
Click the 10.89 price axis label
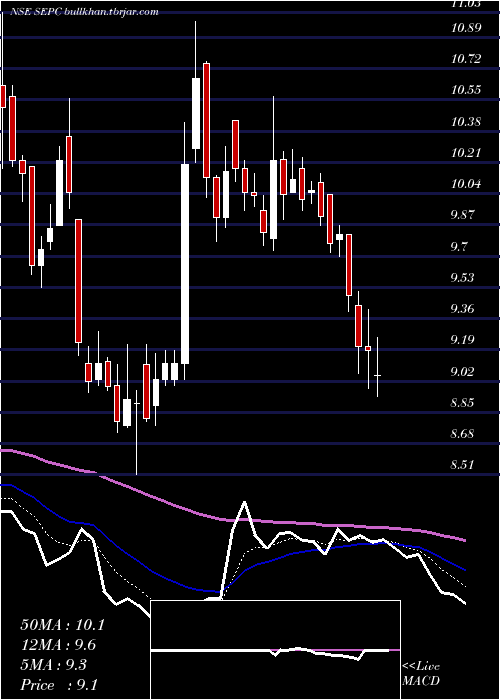[x=466, y=28]
